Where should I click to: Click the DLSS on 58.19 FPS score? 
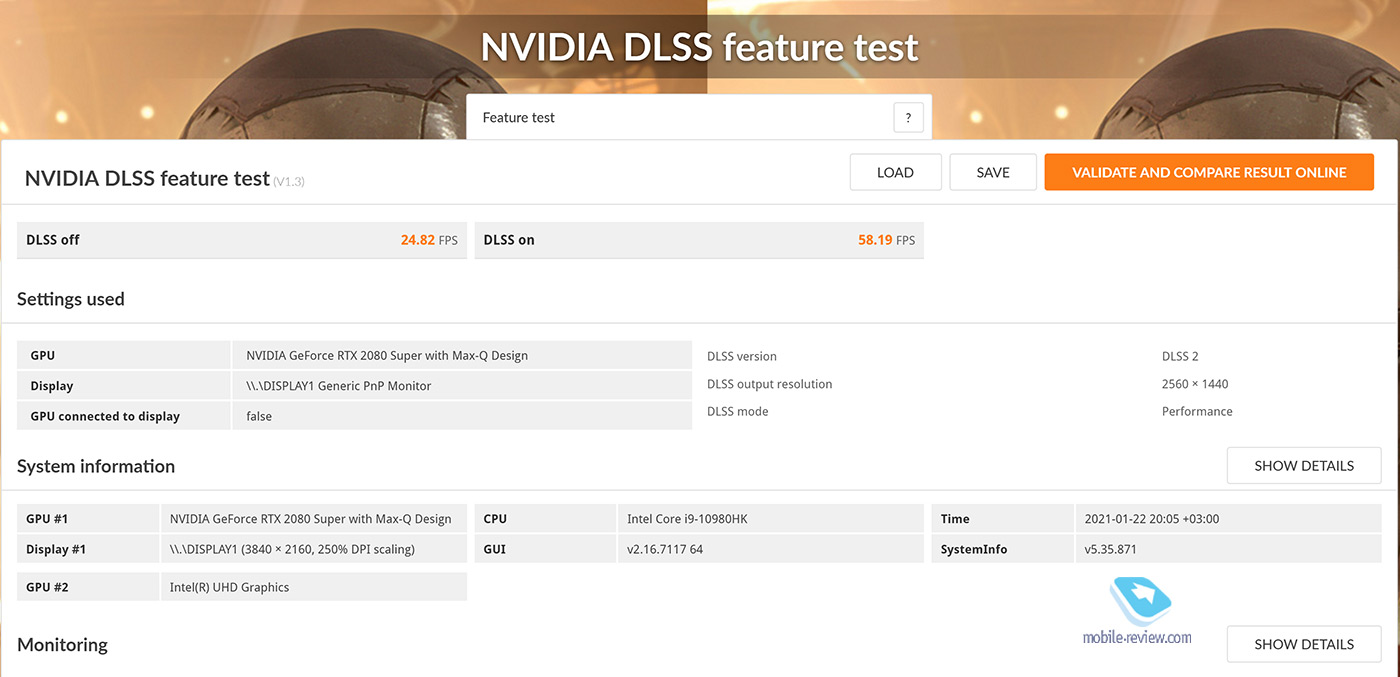885,240
